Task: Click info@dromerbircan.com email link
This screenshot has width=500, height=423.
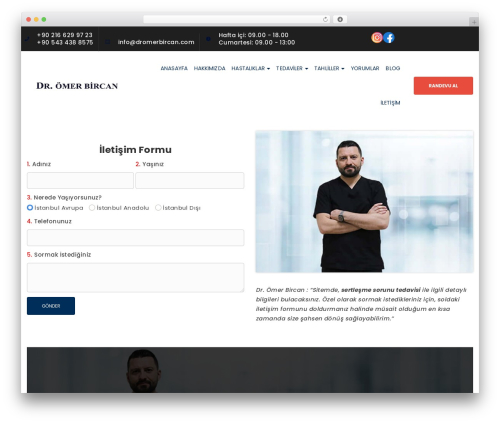Action: 156,42
